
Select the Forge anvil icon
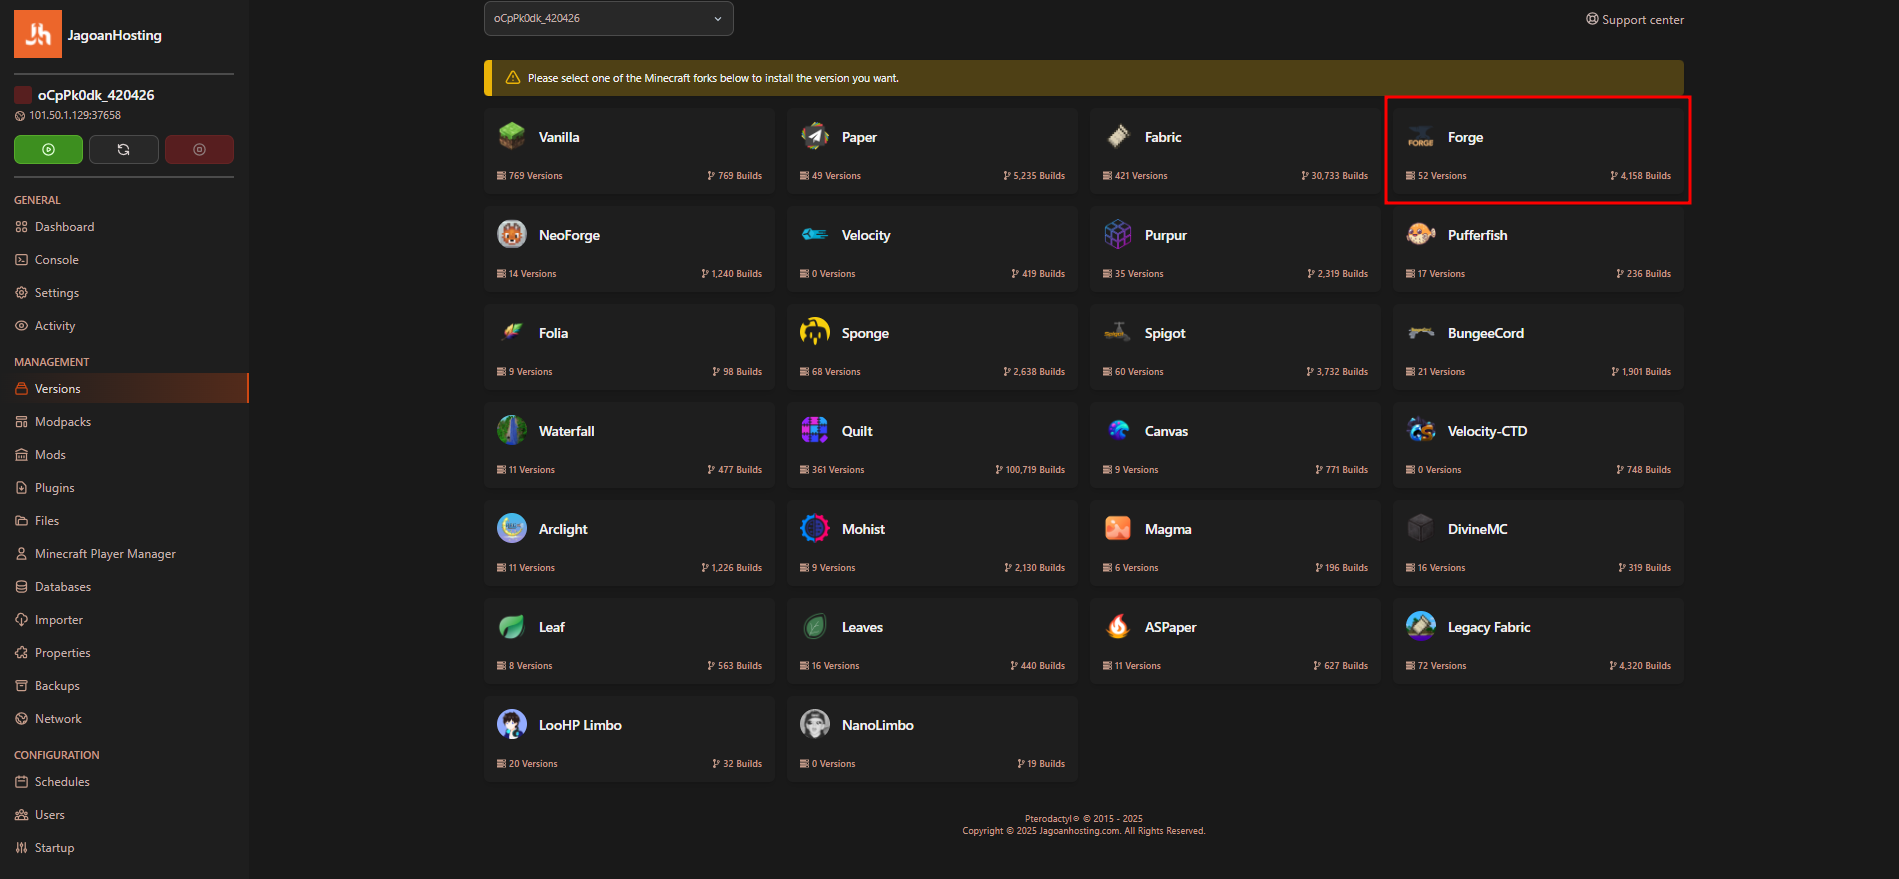click(1421, 136)
